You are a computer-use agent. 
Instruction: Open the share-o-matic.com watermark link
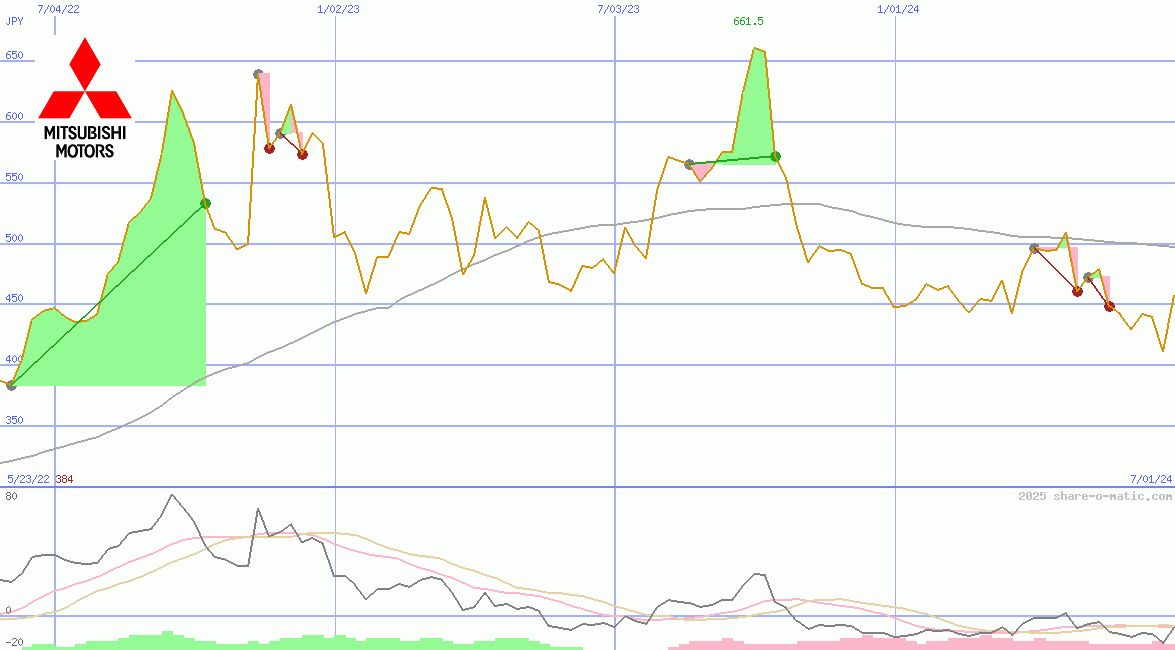point(1095,496)
